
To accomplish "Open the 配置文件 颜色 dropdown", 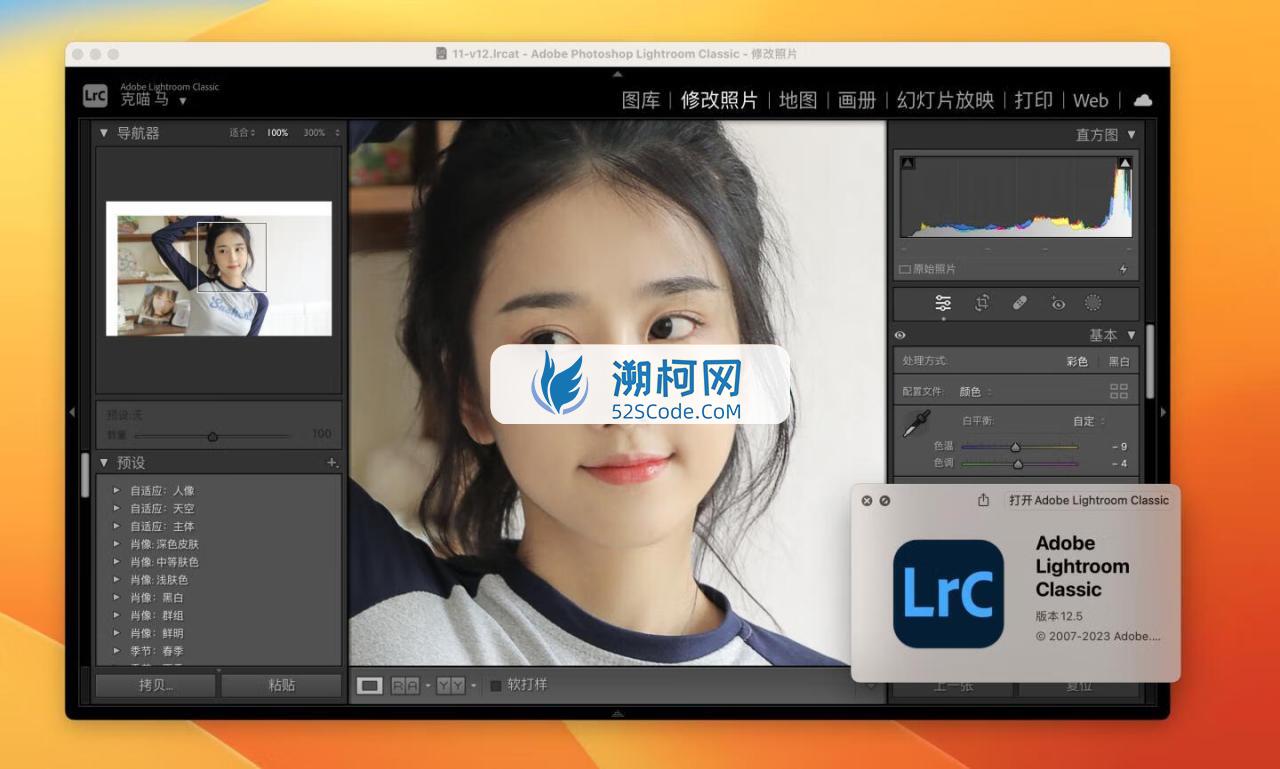I will coord(976,392).
